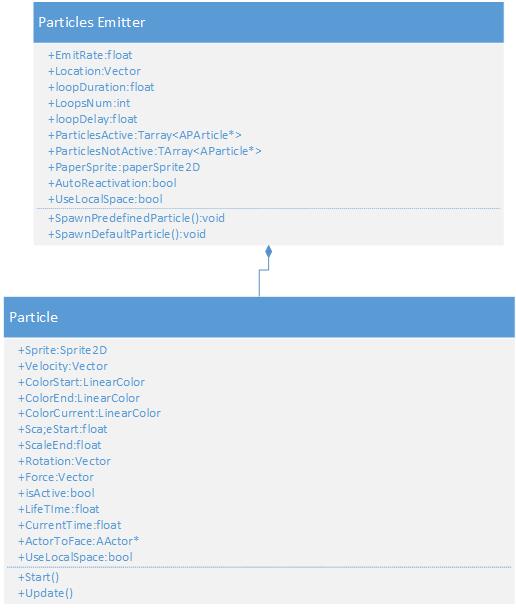This screenshot has width=516, height=608.
Task: Select the Location:Vector attribute
Action: 94,71
